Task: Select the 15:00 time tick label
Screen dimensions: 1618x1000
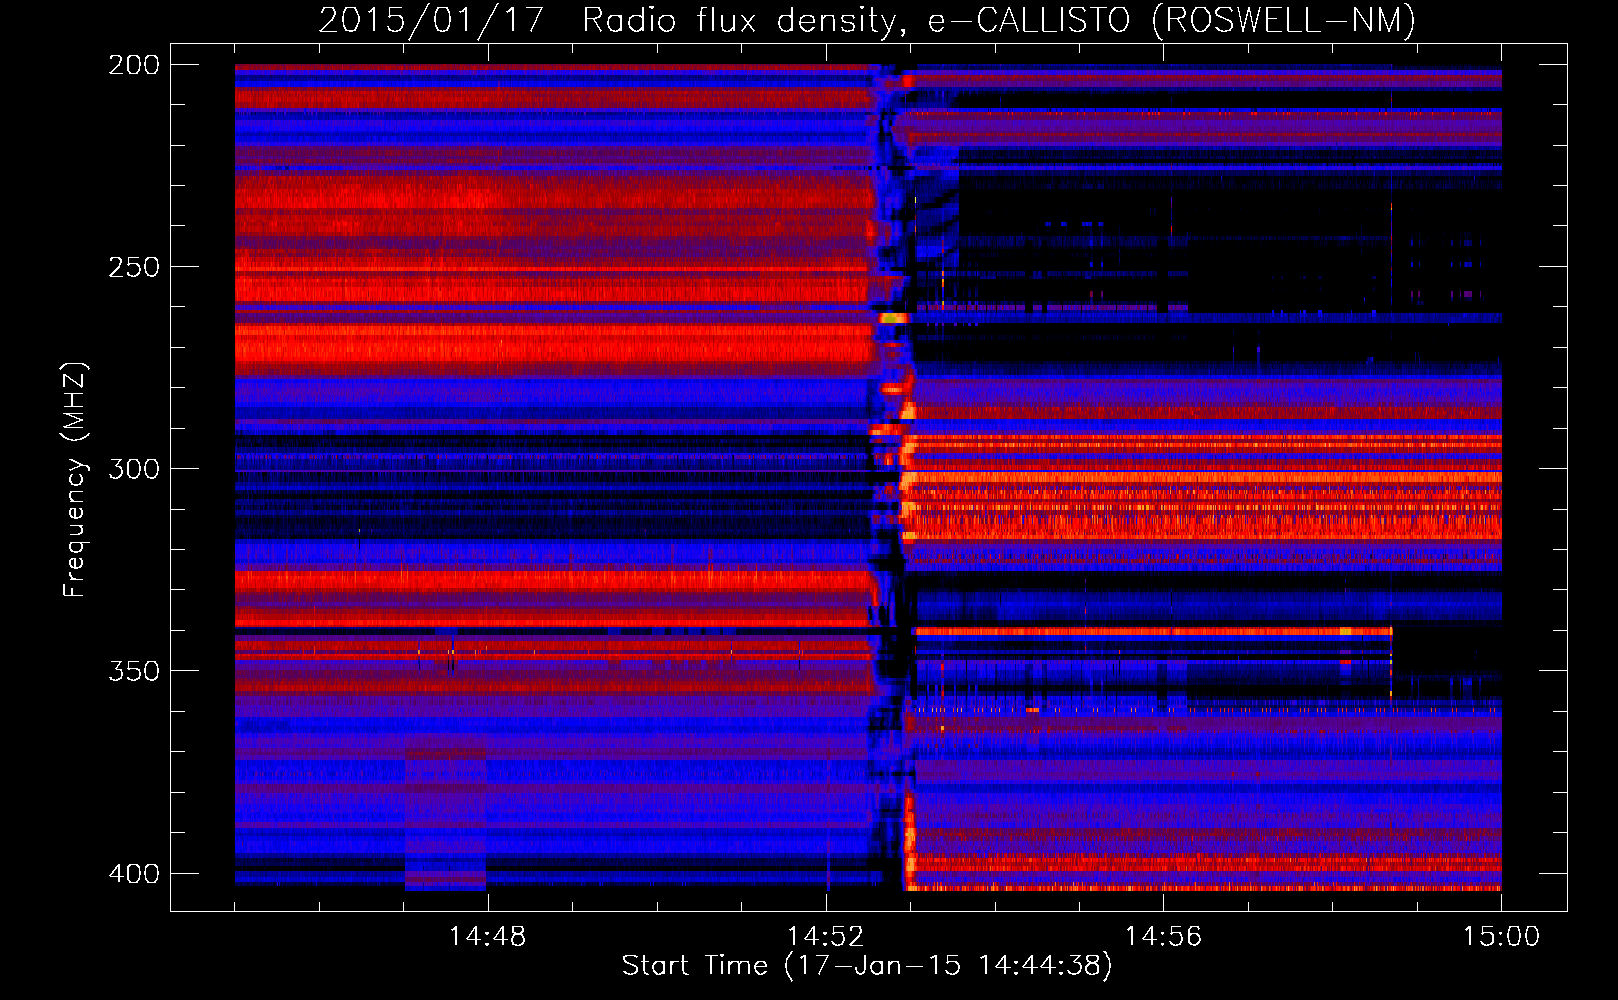Action: 1501,937
